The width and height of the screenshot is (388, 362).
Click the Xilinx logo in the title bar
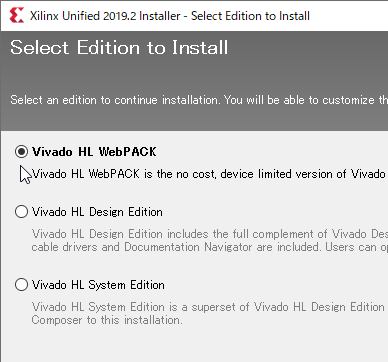point(17,16)
